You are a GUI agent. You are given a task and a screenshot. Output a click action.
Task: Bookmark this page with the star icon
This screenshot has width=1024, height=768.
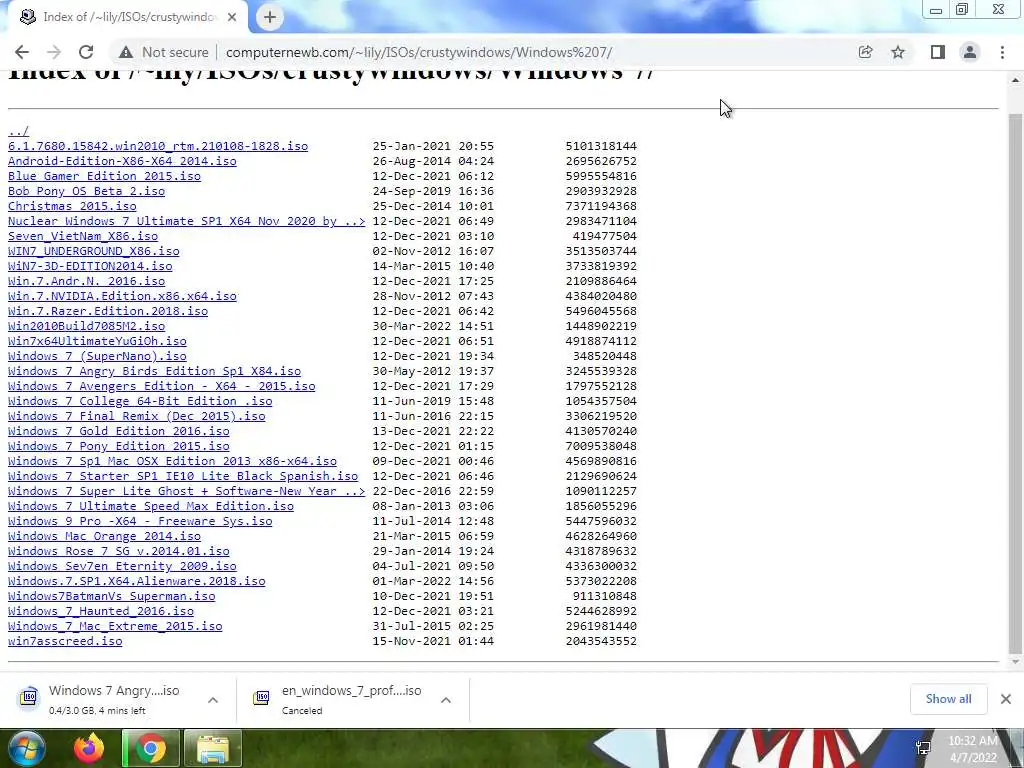898,52
